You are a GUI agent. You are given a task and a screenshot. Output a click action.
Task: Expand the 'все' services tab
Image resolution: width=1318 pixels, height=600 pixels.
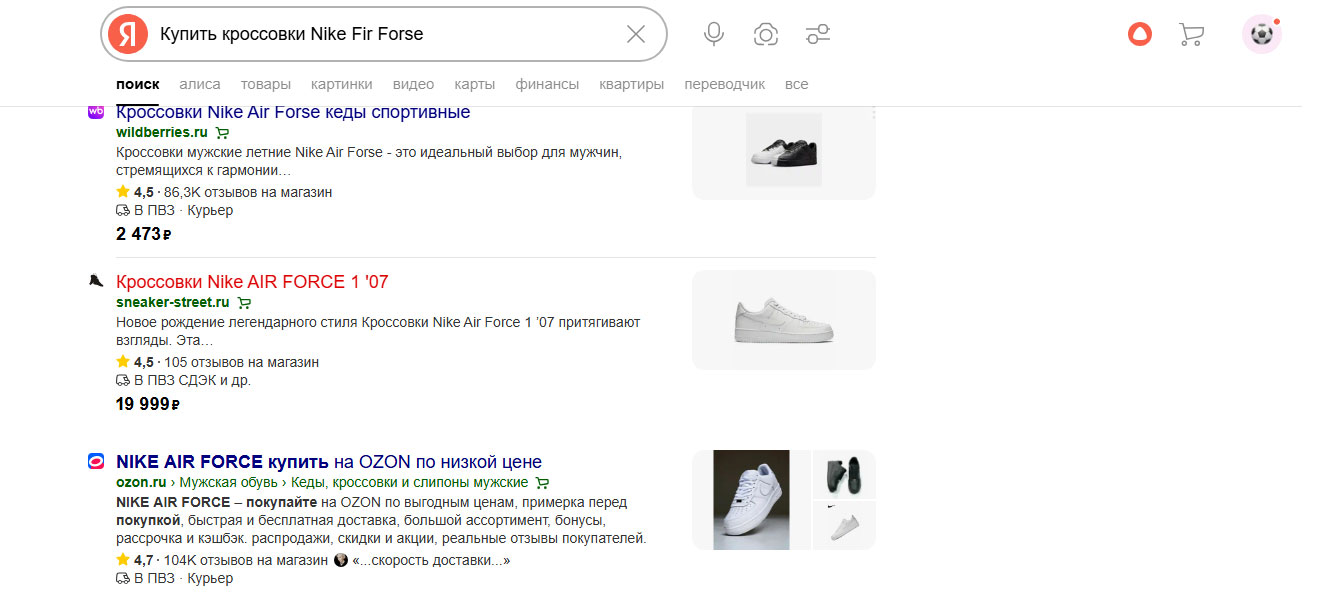[797, 84]
